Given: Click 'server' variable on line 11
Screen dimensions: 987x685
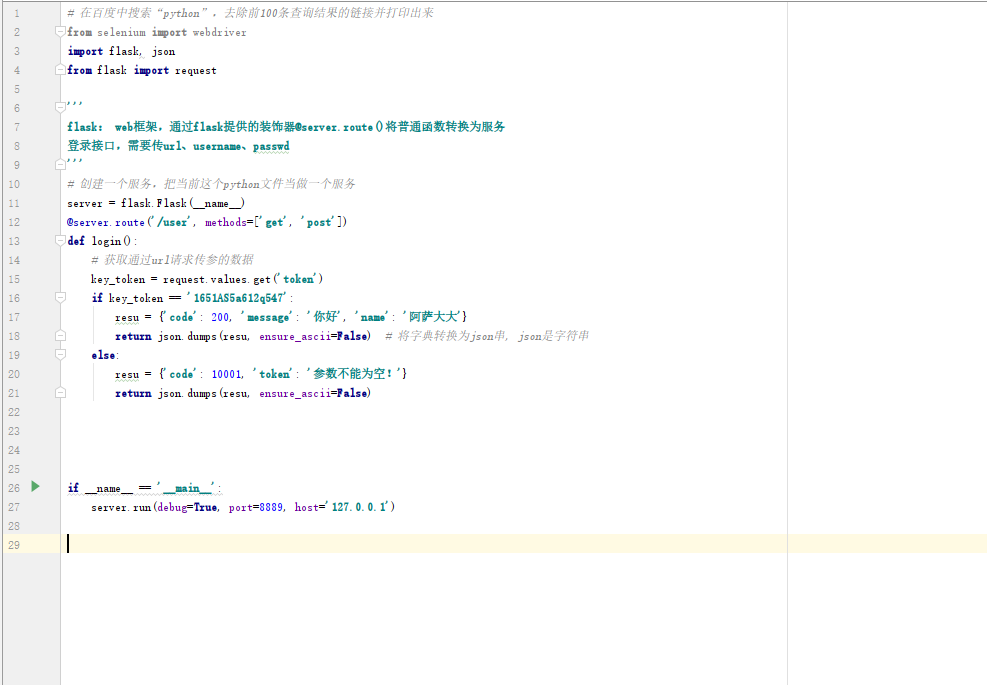Looking at the screenshot, I should (84, 203).
